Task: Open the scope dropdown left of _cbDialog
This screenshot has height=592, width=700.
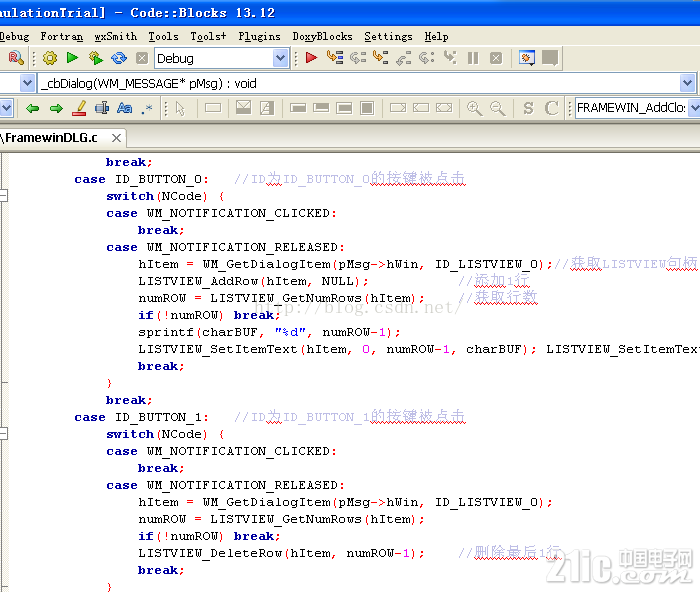Action: [27, 83]
